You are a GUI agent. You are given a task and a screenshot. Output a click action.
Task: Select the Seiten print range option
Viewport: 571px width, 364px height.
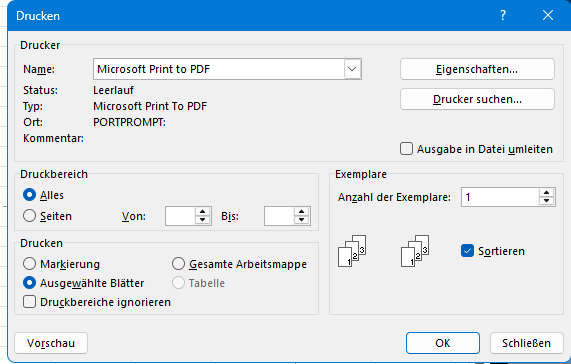[29, 216]
